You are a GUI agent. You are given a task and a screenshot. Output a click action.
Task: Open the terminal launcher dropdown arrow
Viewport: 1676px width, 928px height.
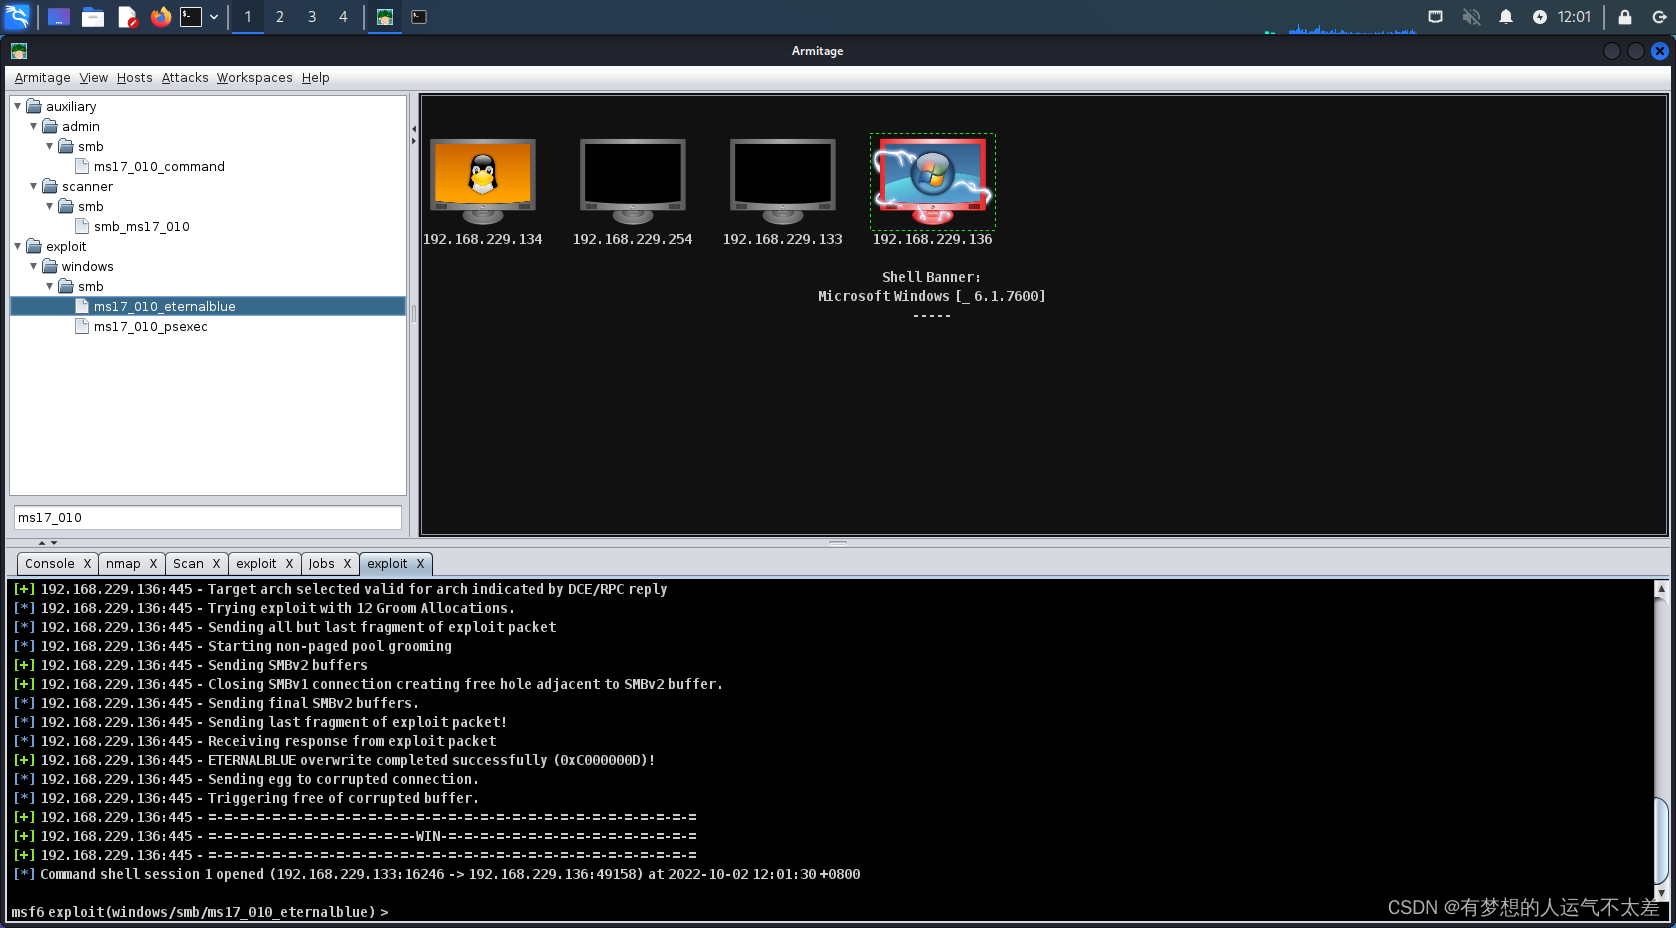tap(214, 17)
